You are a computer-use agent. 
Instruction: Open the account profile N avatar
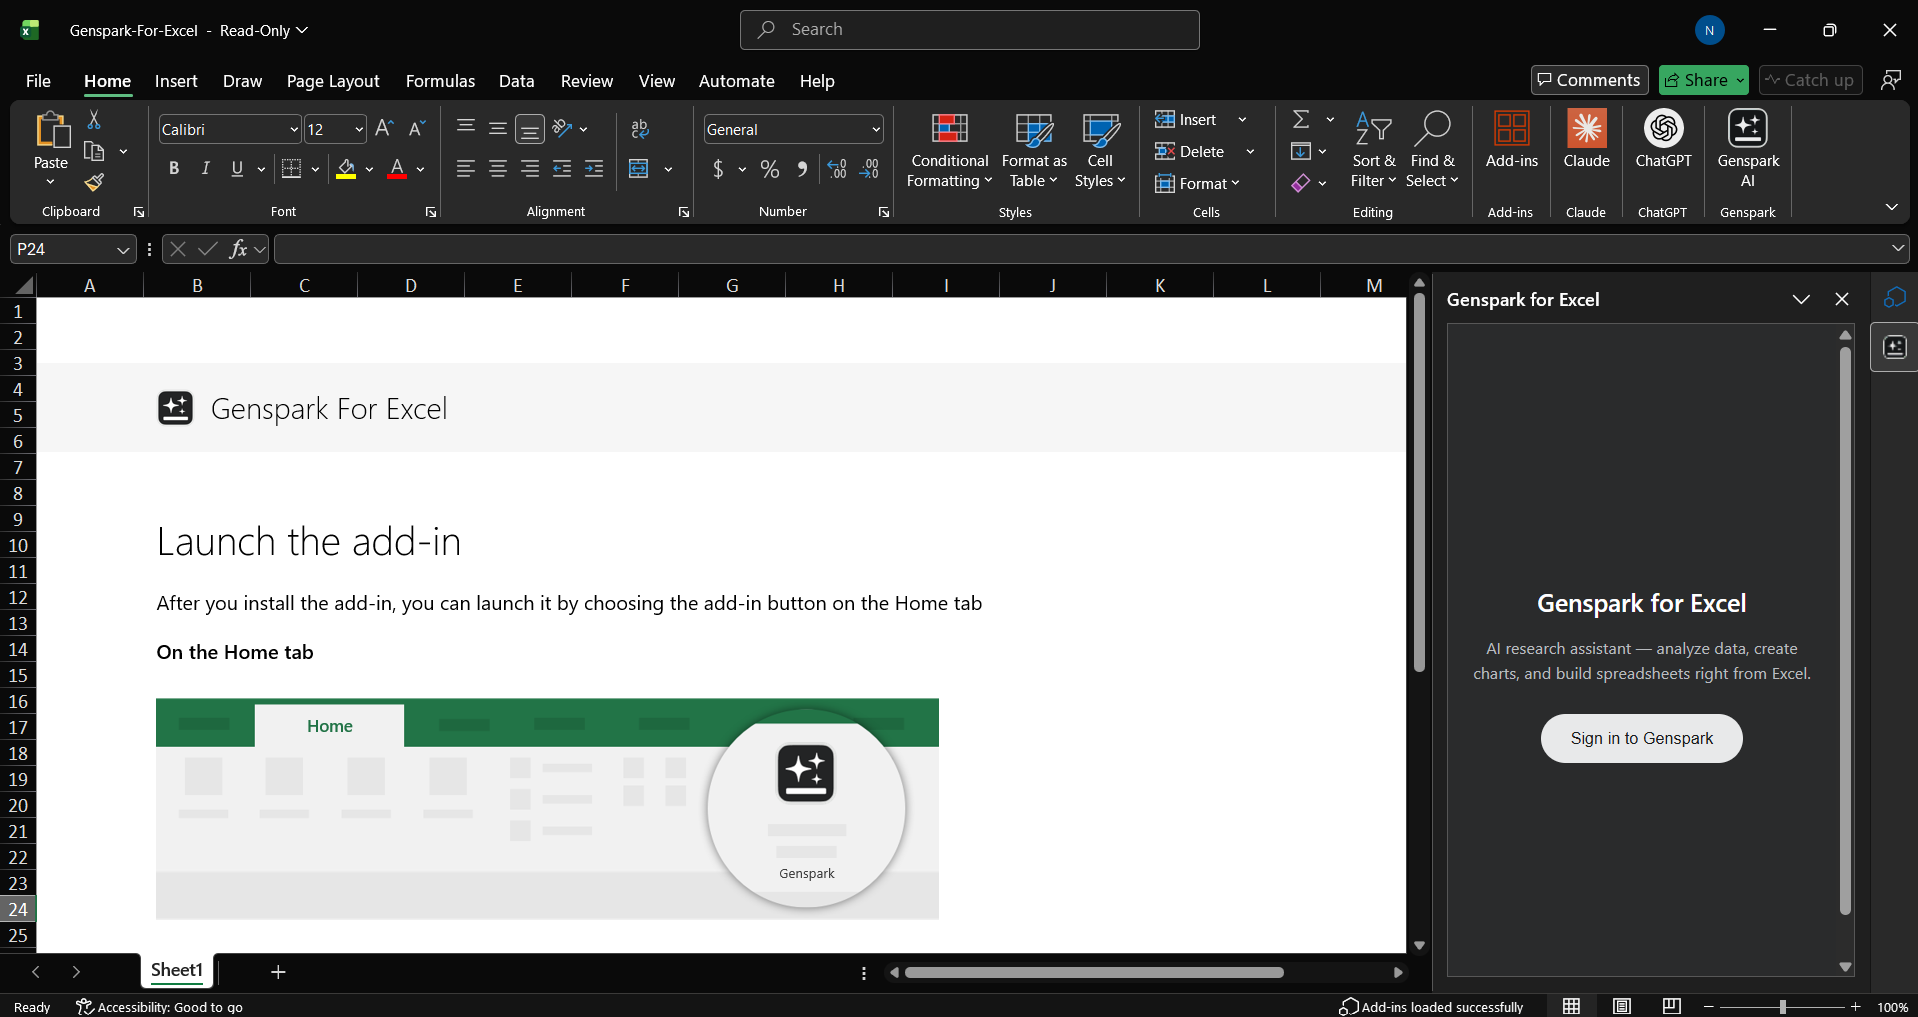1709,30
